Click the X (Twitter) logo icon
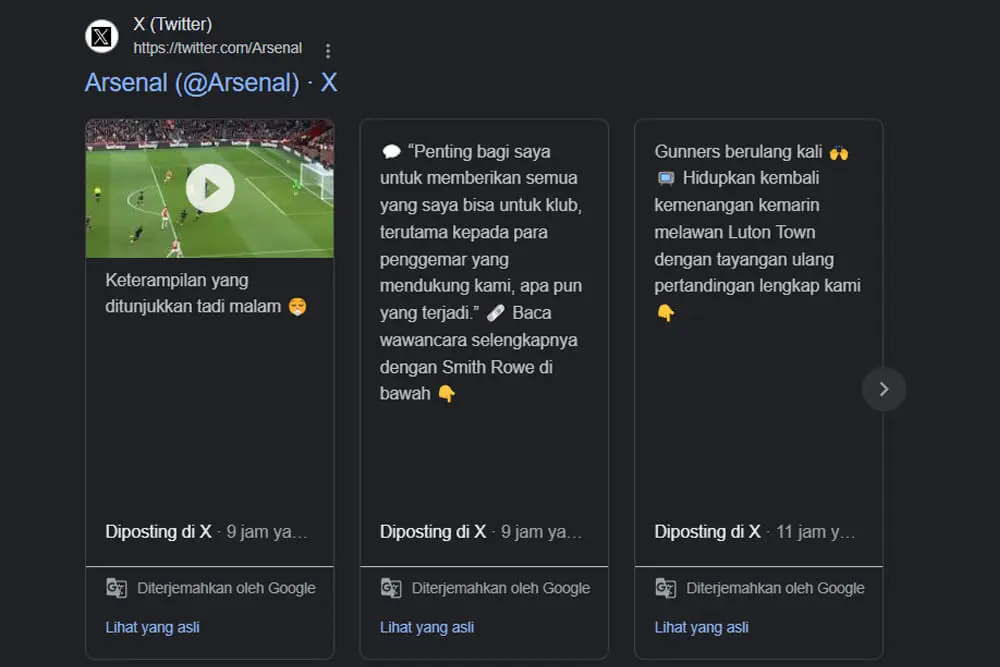 [101, 37]
